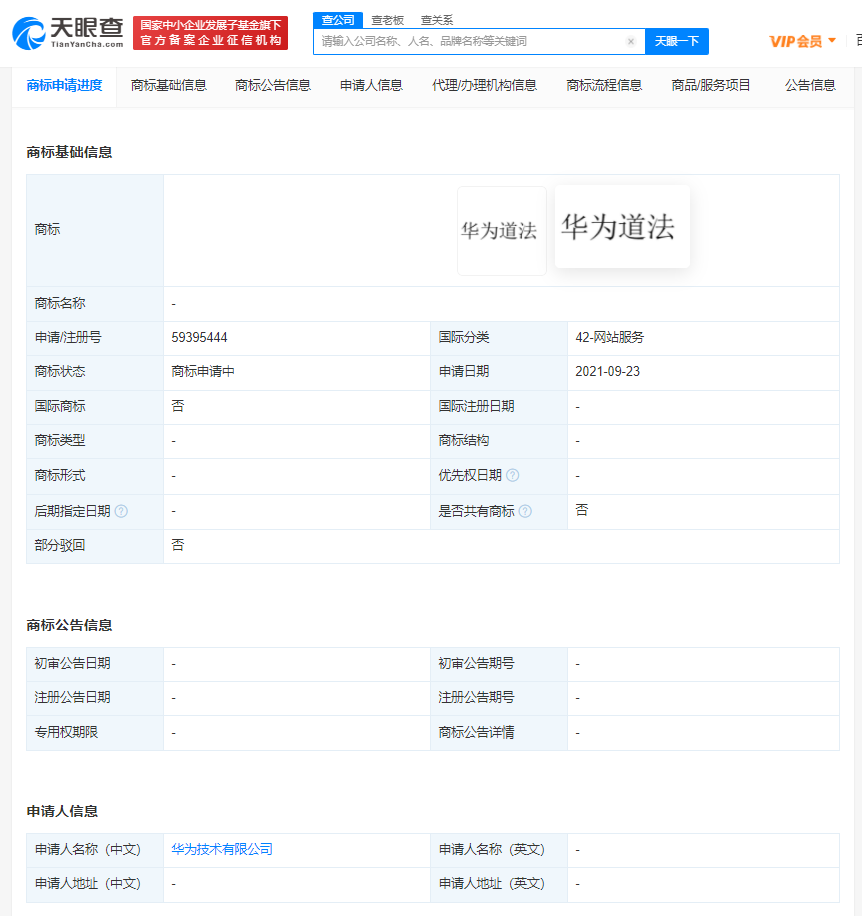Click the small 华为道法 trademark thumbnail
This screenshot has height=916, width=862.
pyautogui.click(x=501, y=231)
